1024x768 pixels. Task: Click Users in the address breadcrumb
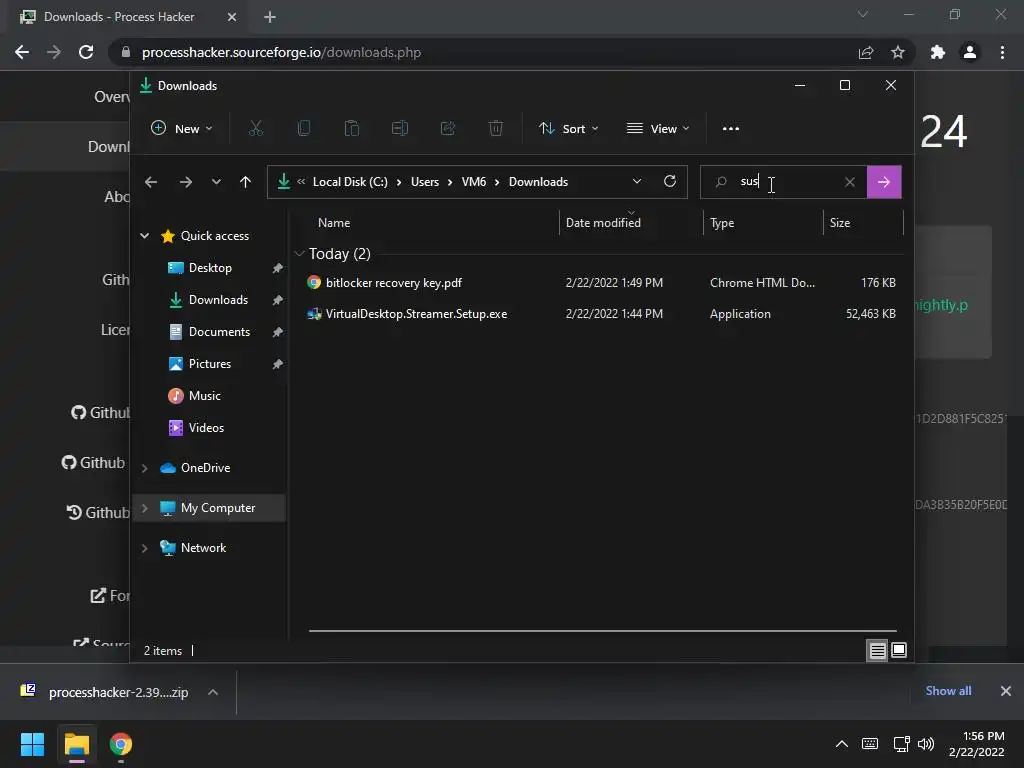(424, 182)
